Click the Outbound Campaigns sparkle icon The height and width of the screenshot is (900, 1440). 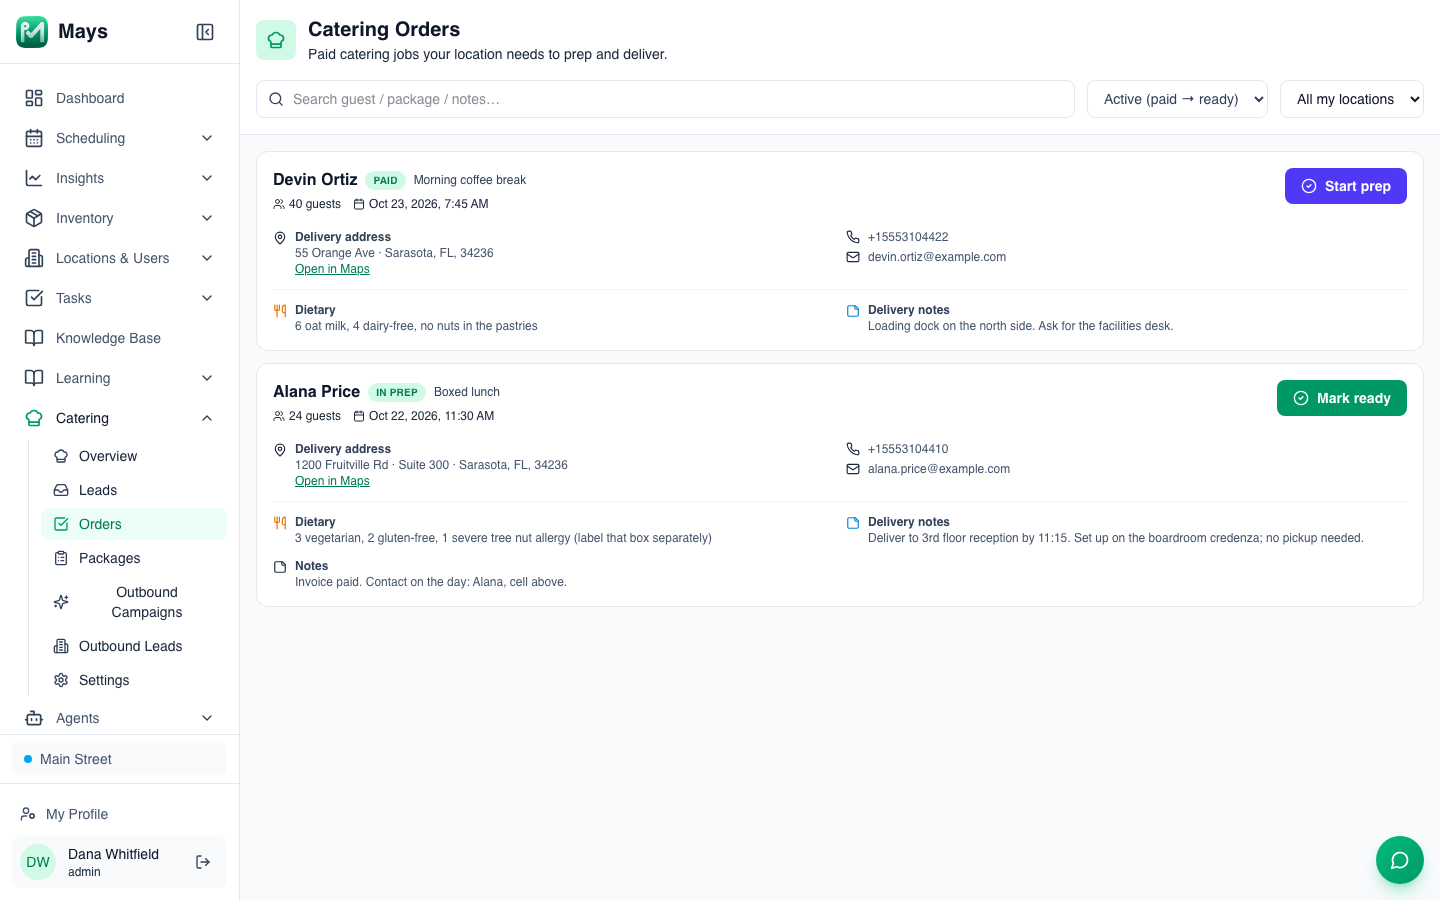[x=61, y=602]
